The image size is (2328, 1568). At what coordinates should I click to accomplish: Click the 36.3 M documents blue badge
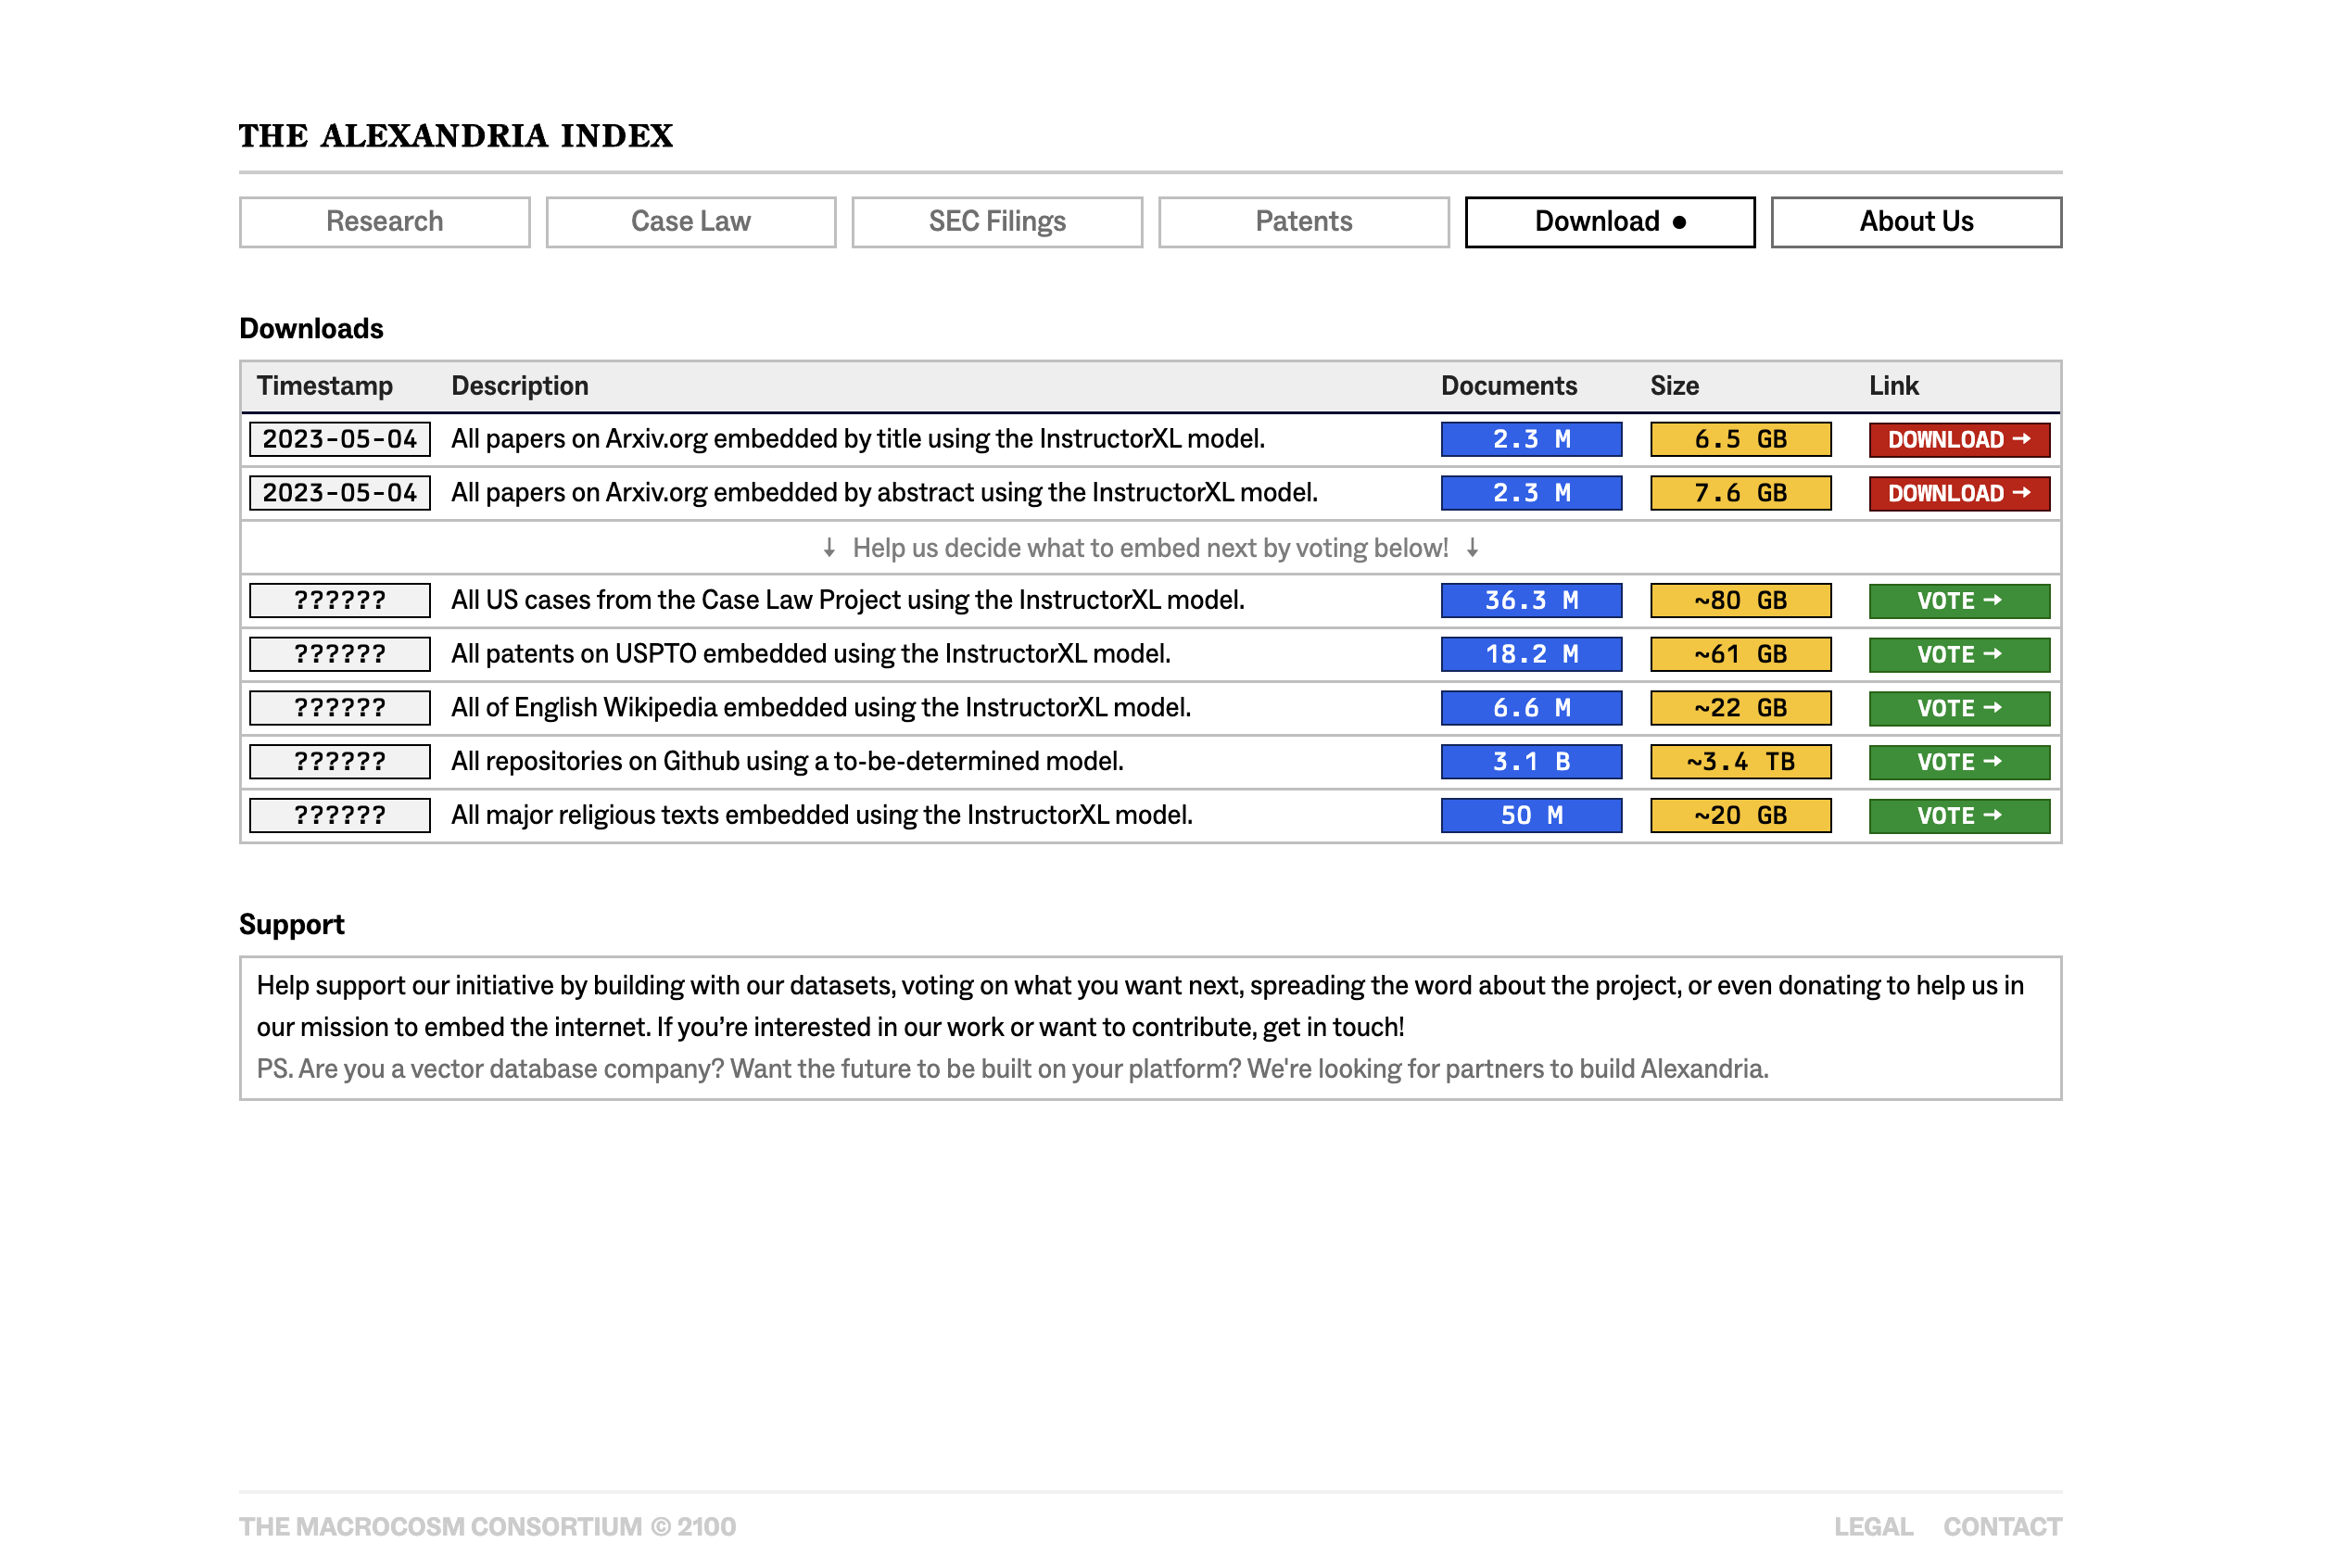tap(1530, 600)
